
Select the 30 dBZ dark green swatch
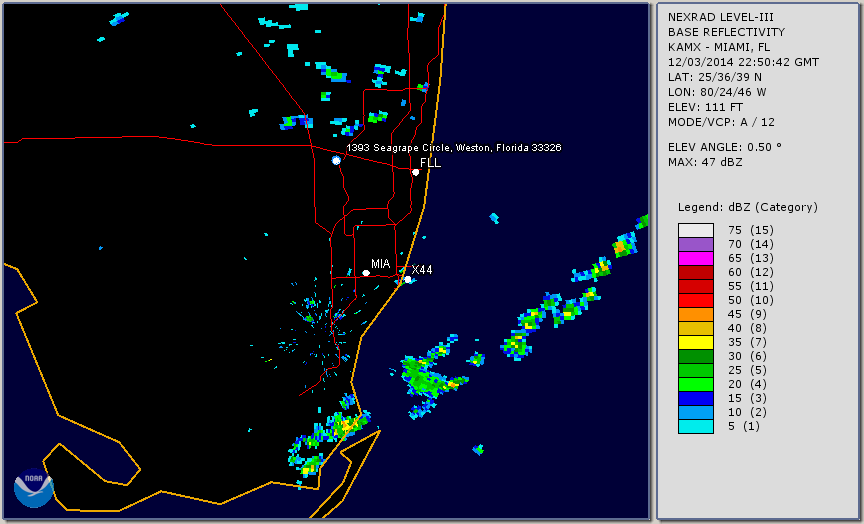(x=695, y=356)
